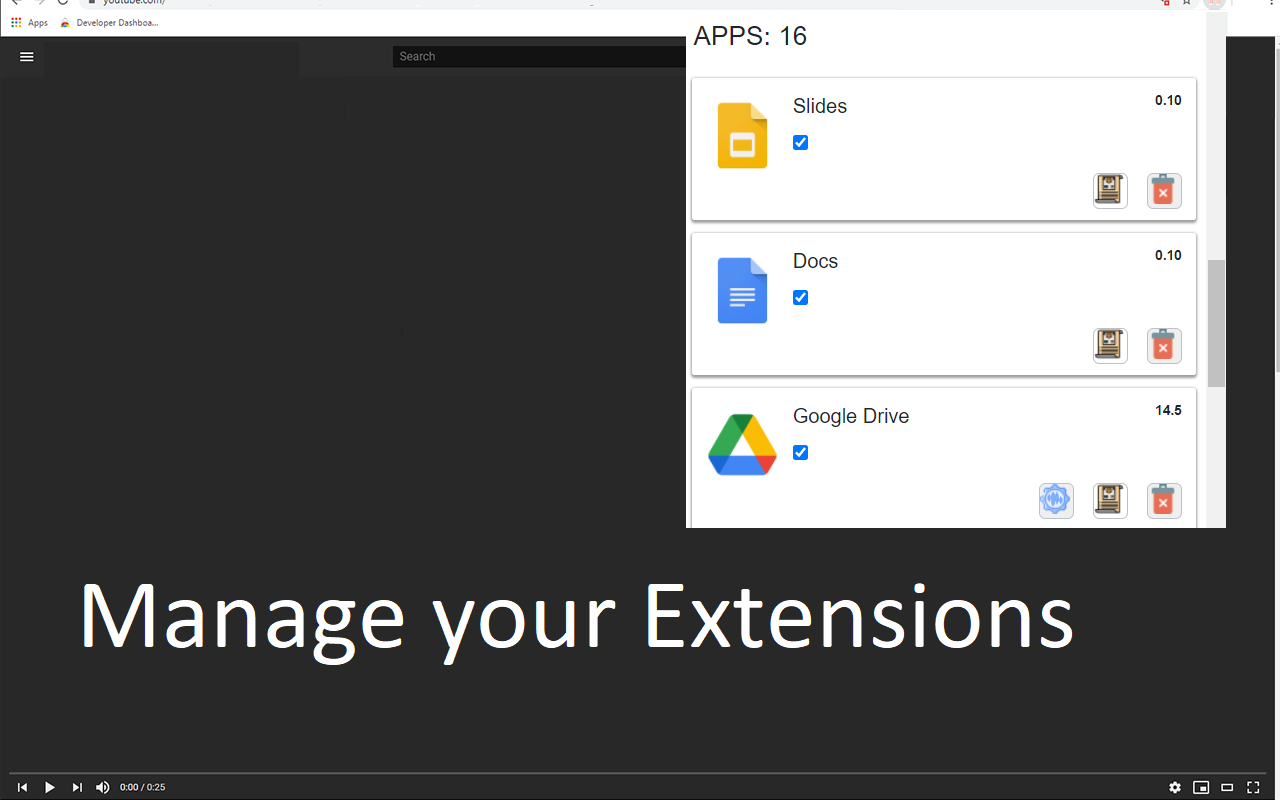Disable the Slides app checkbox
The height and width of the screenshot is (800, 1280).
[800, 142]
